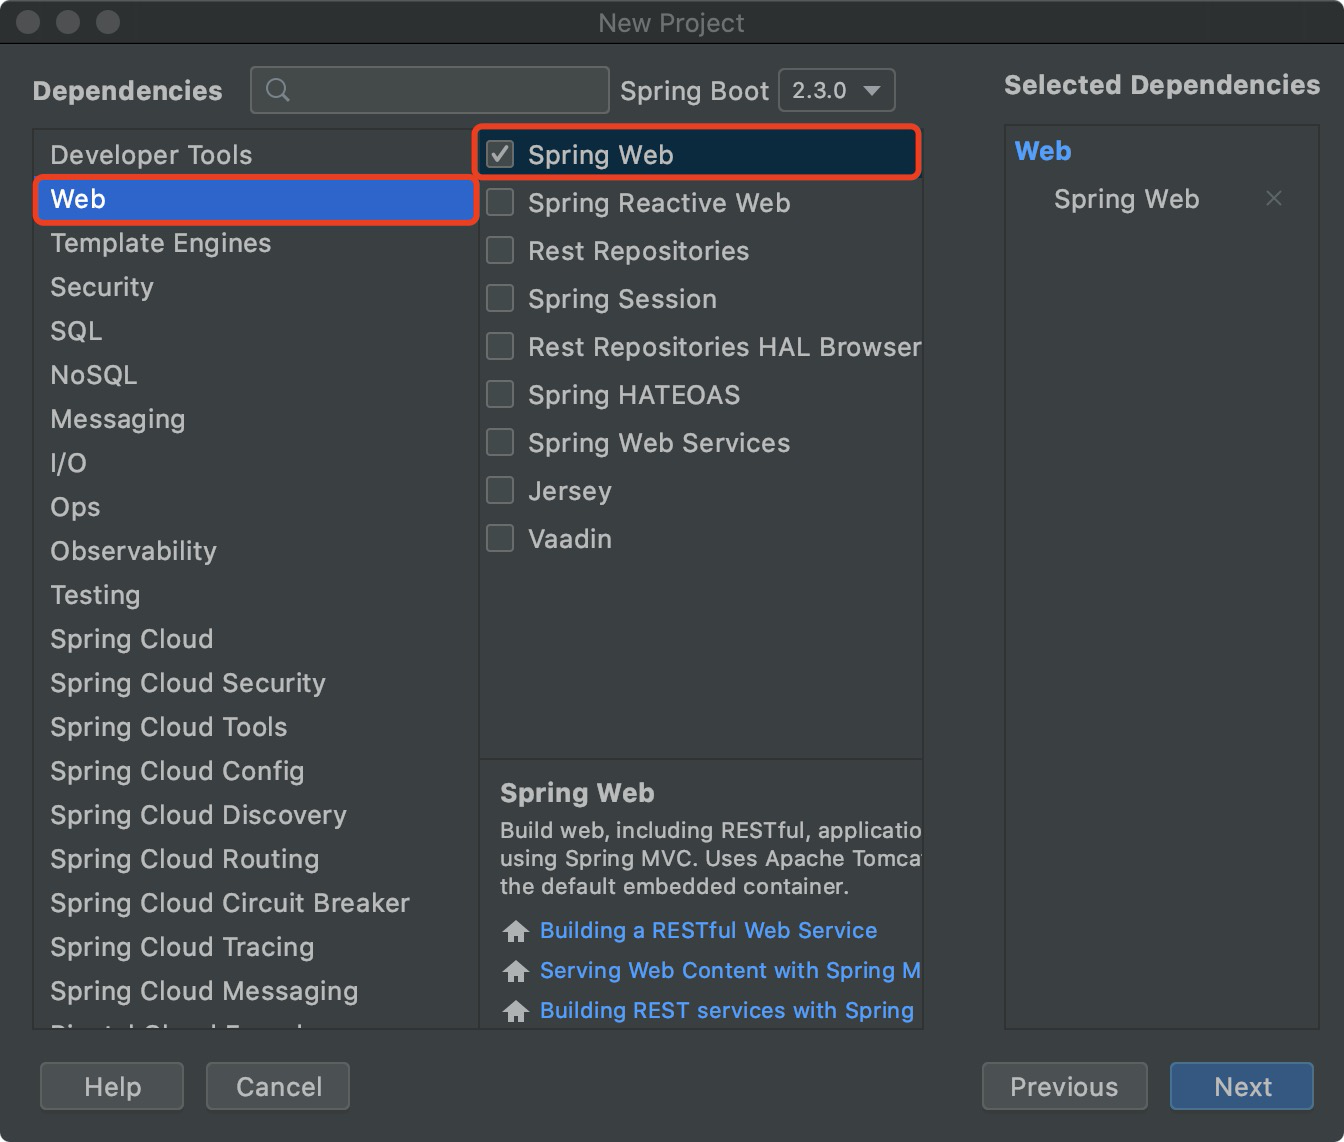The image size is (1344, 1142).
Task: Select the Security category
Action: [x=102, y=287]
